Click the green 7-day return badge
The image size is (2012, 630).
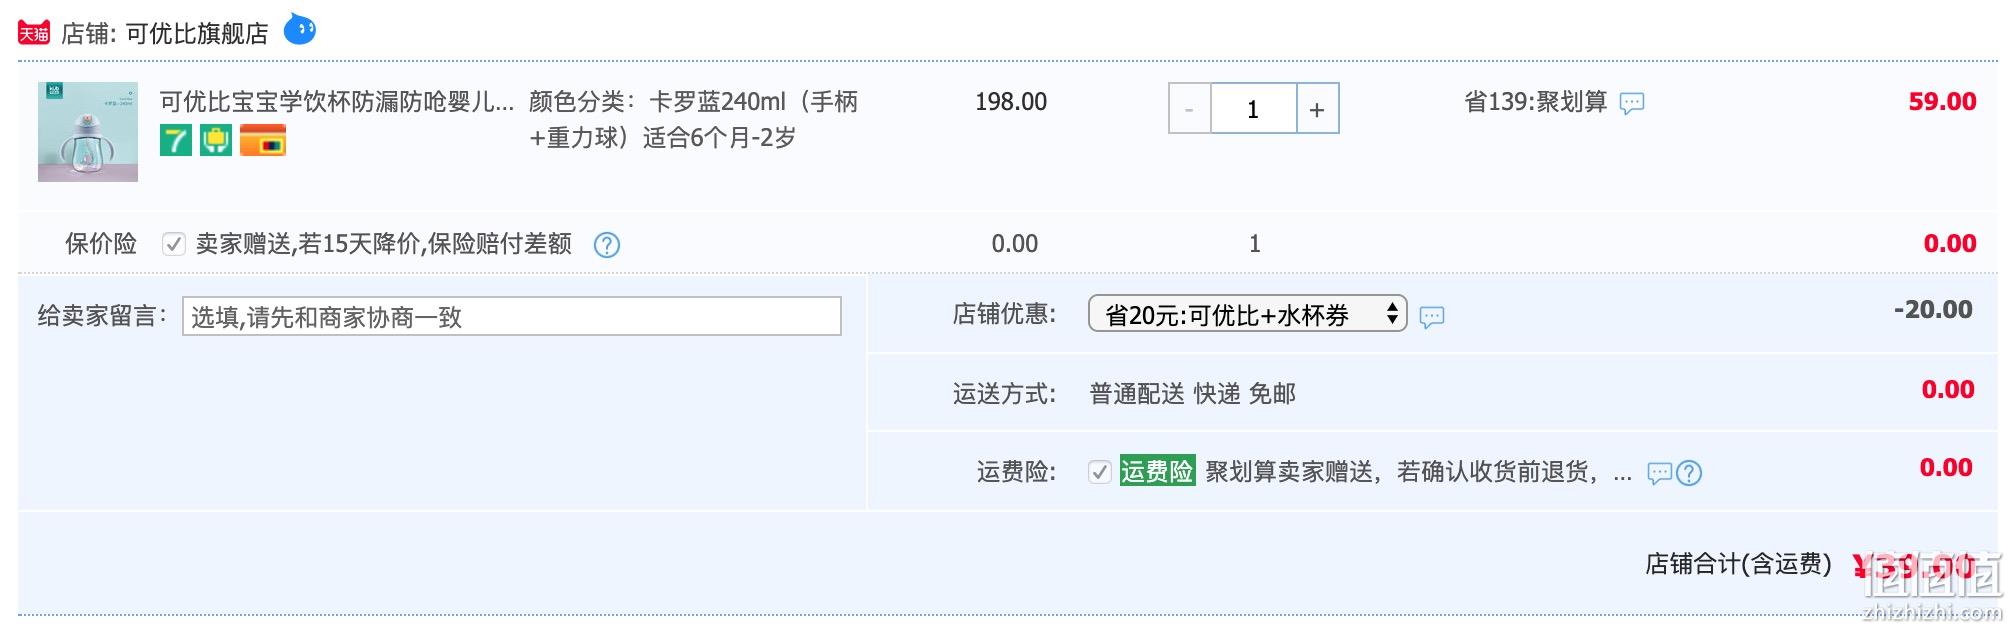[176, 140]
